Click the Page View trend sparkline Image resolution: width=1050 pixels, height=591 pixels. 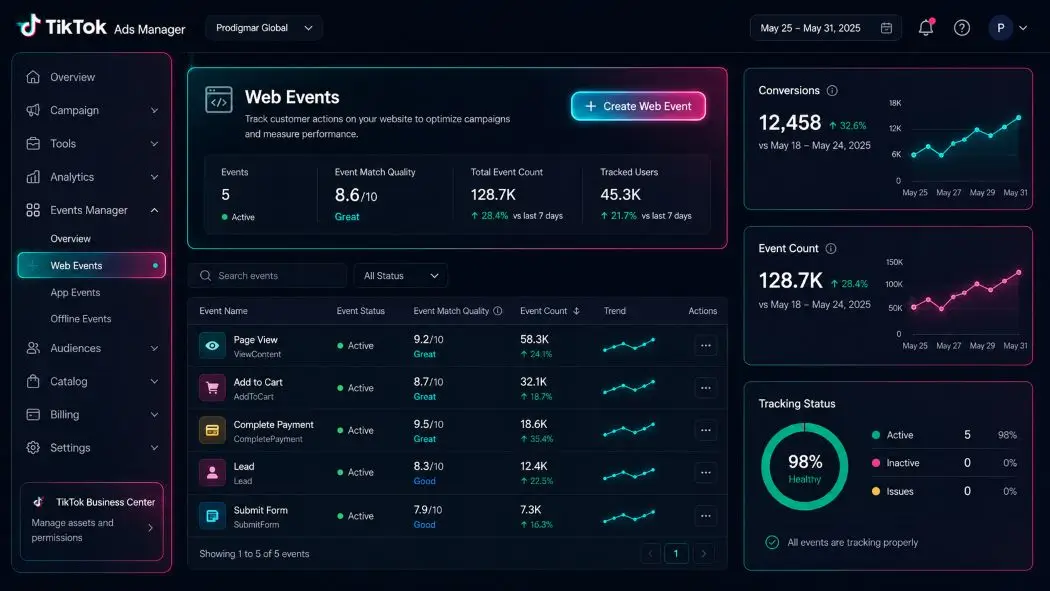click(629, 345)
